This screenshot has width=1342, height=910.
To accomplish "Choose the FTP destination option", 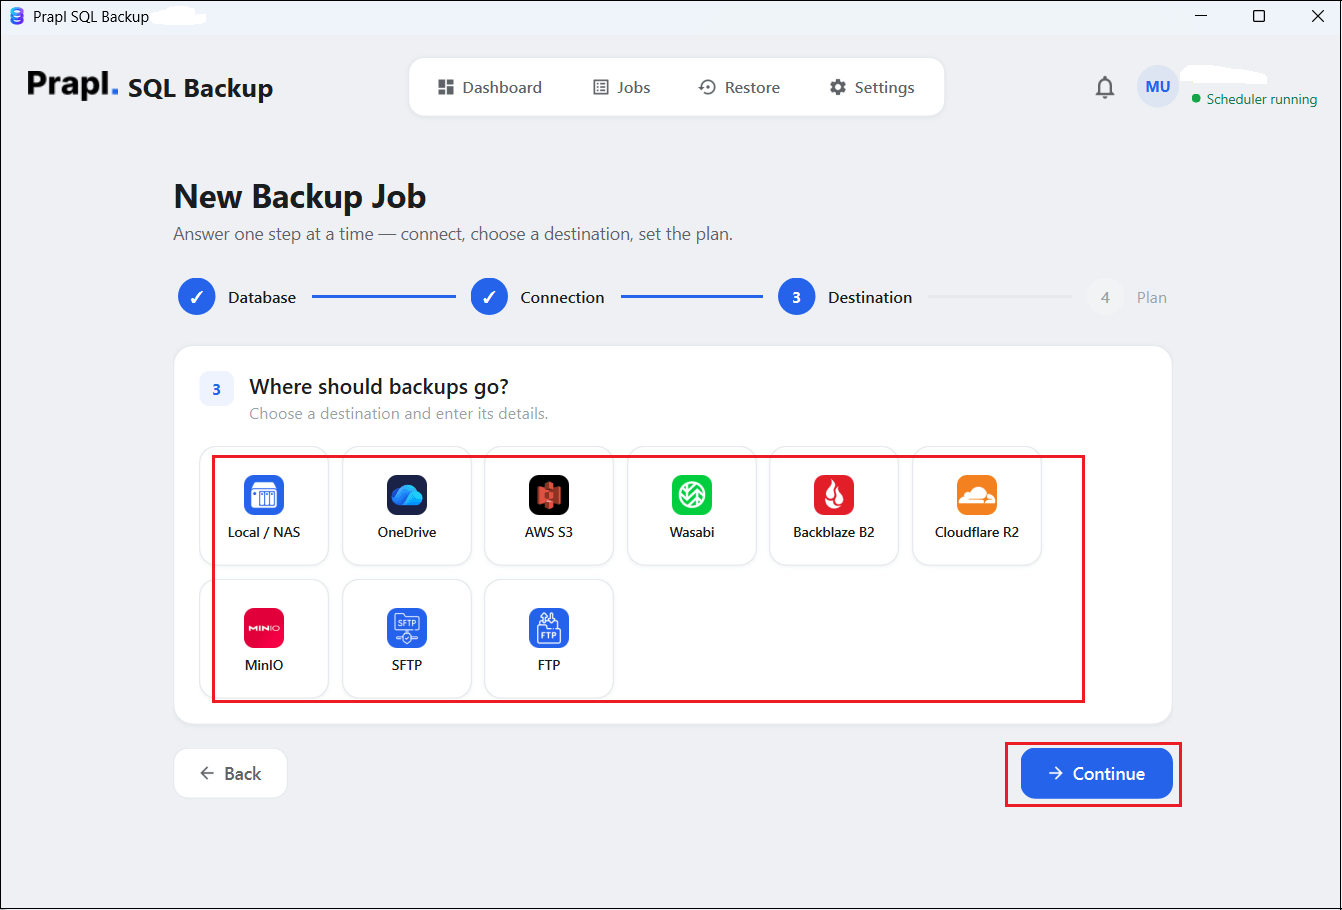I will click(549, 639).
